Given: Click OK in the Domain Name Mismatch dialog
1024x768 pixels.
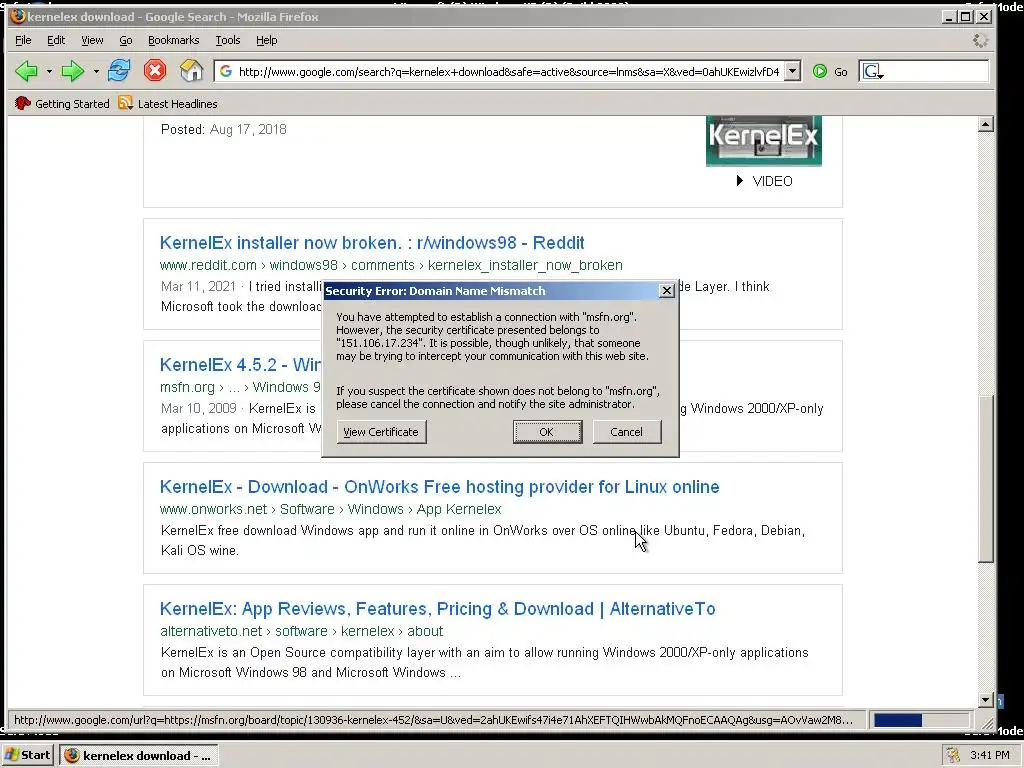Looking at the screenshot, I should pyautogui.click(x=547, y=432).
